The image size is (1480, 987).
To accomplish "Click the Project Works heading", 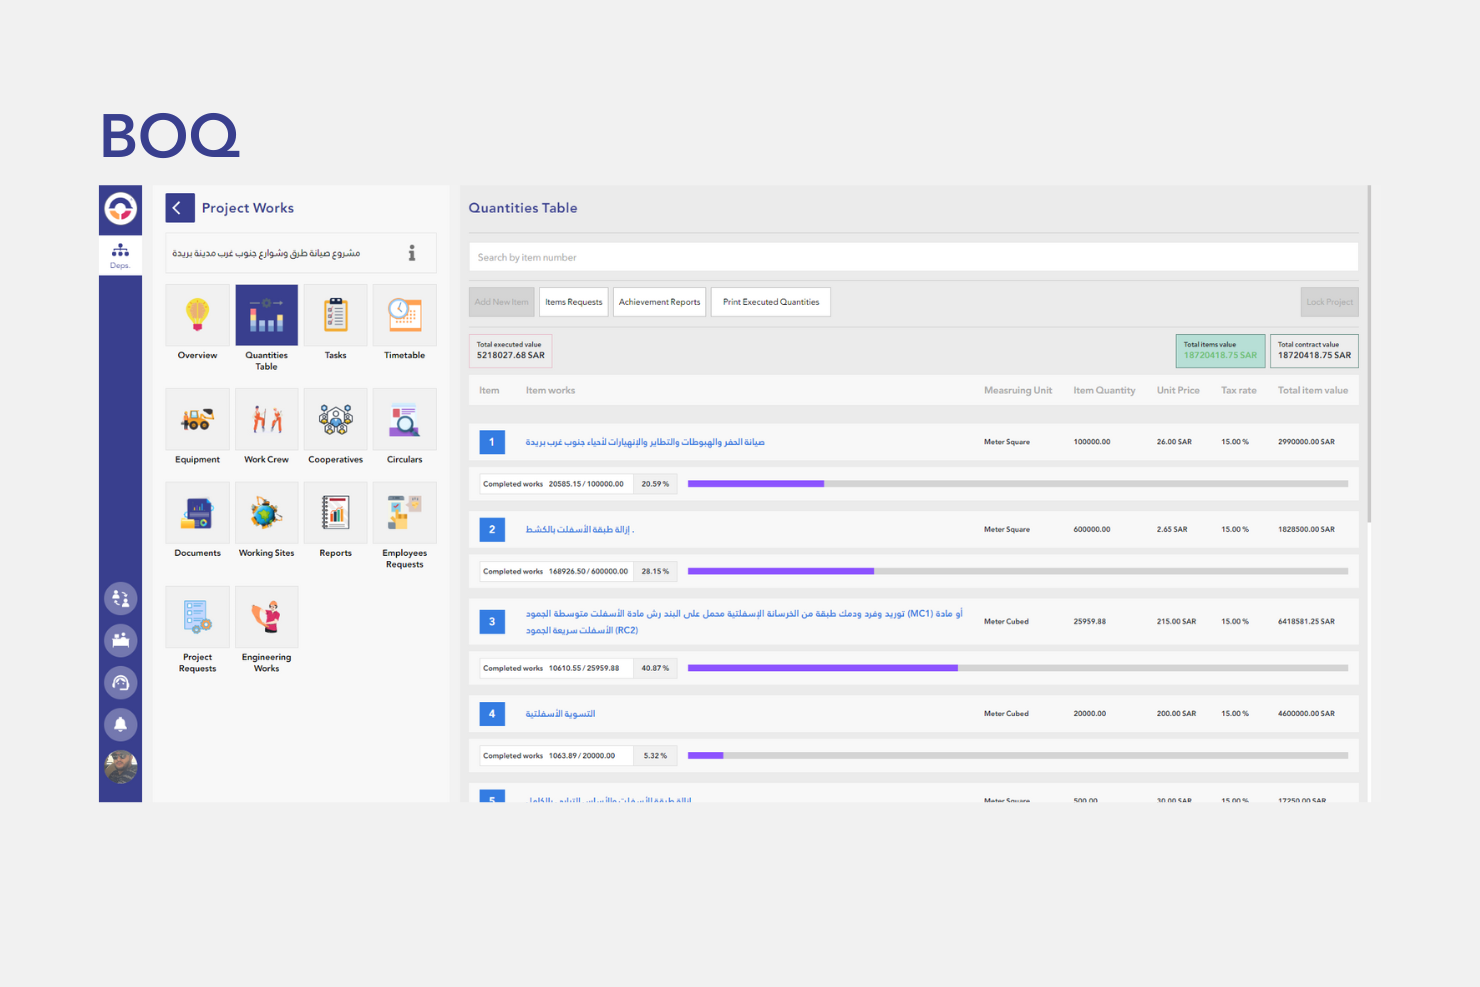I will [x=248, y=208].
